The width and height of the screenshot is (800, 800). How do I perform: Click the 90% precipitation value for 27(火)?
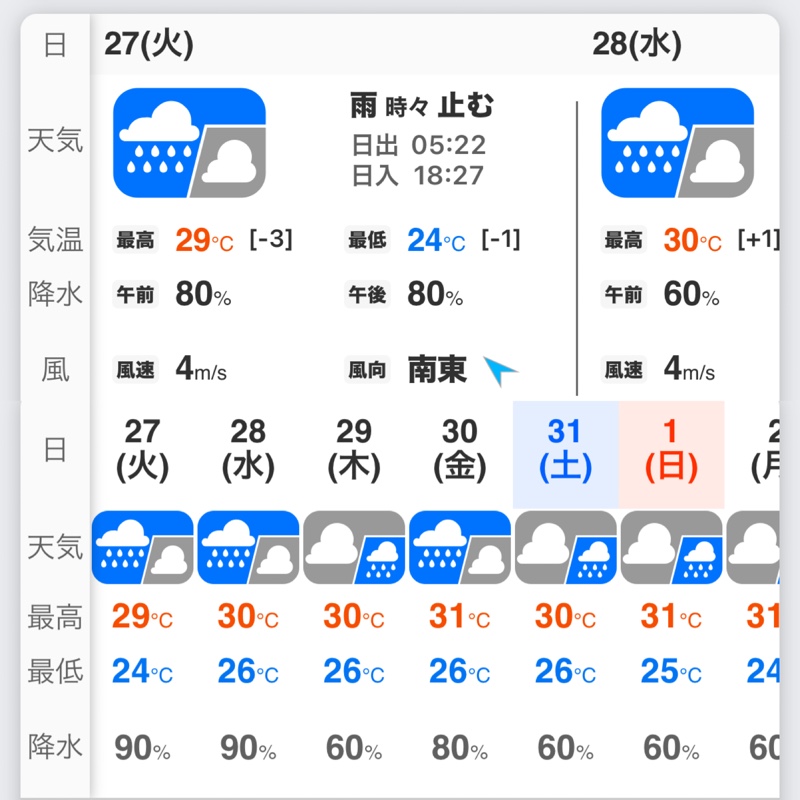tap(142, 748)
